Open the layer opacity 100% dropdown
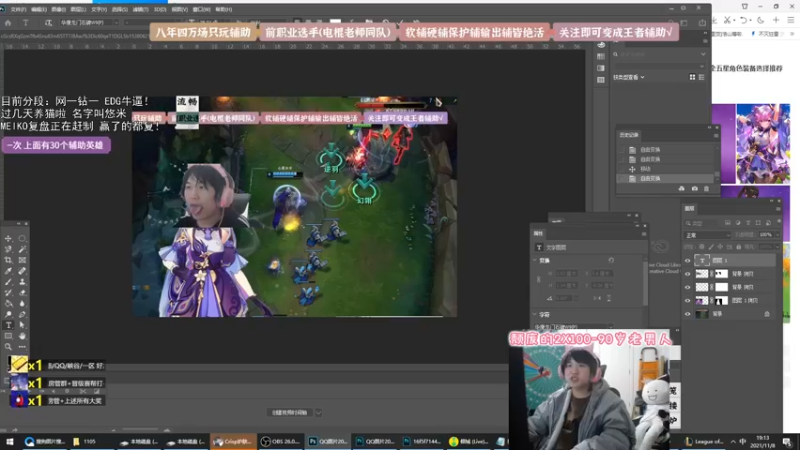Viewport: 800px width, 450px height. tap(778, 235)
